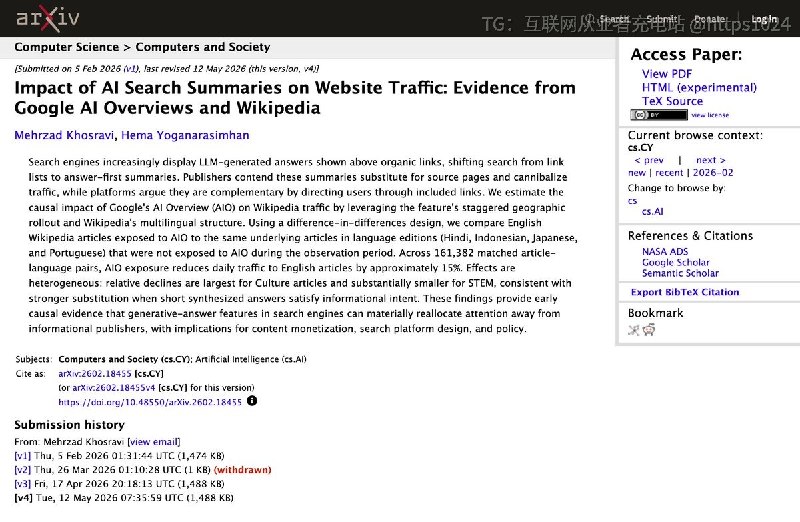Open the 2026-02 monthly listing
Viewport: 800px width, 522px height.
coord(713,173)
